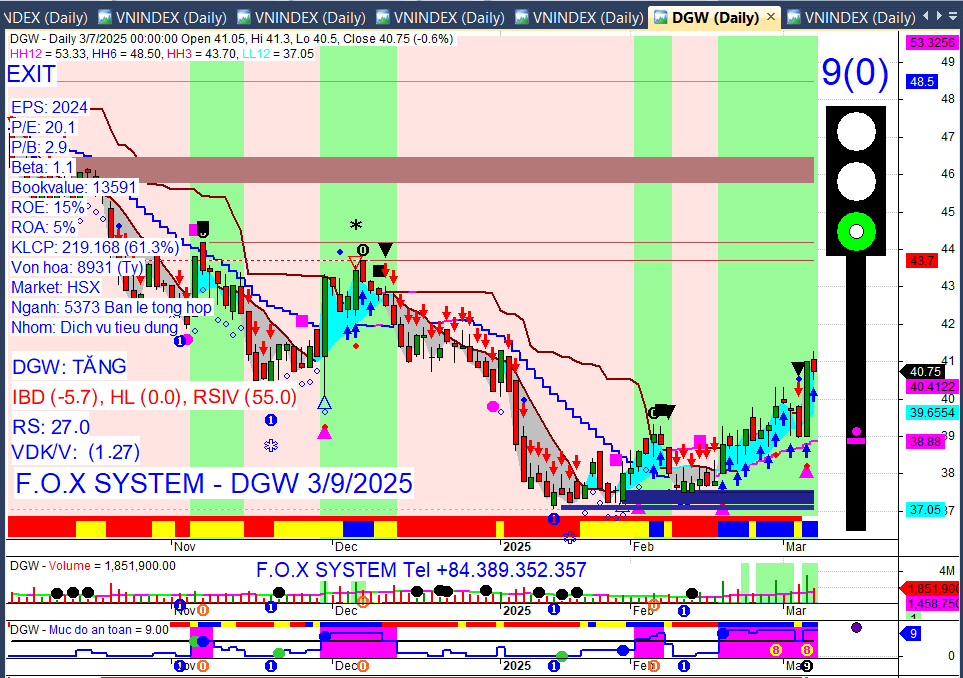Click the DGW: TĂNG trend label
This screenshot has width=963, height=678.
[69, 367]
